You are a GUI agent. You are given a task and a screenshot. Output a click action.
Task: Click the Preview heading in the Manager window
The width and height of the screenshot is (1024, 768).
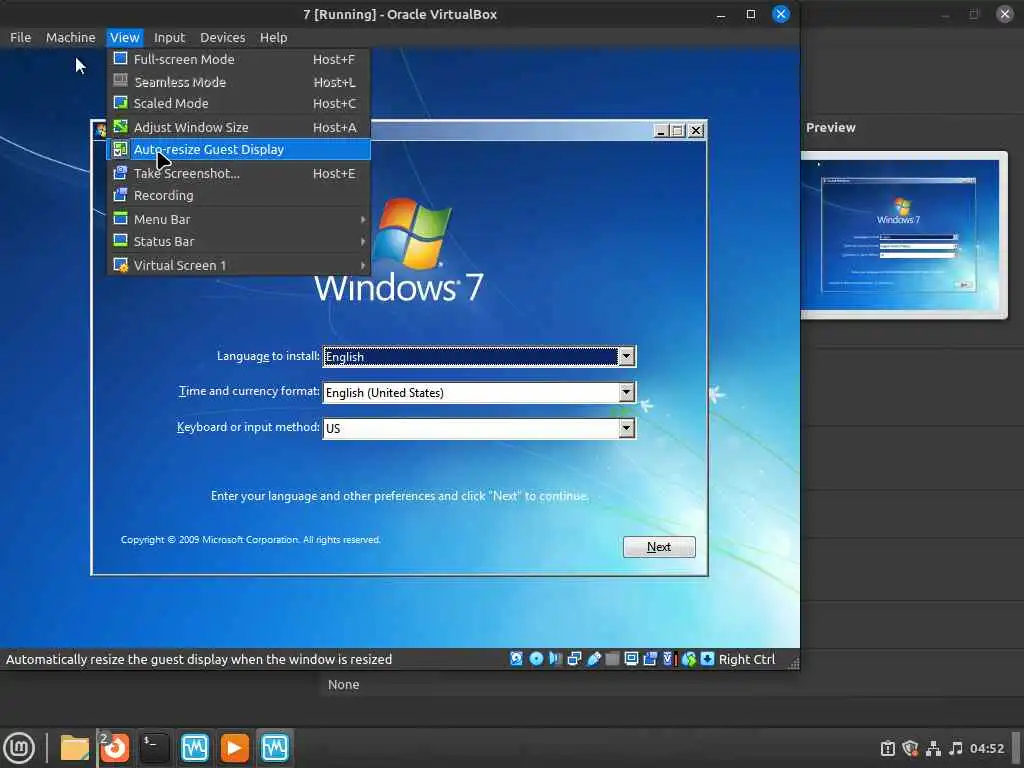[x=830, y=128]
